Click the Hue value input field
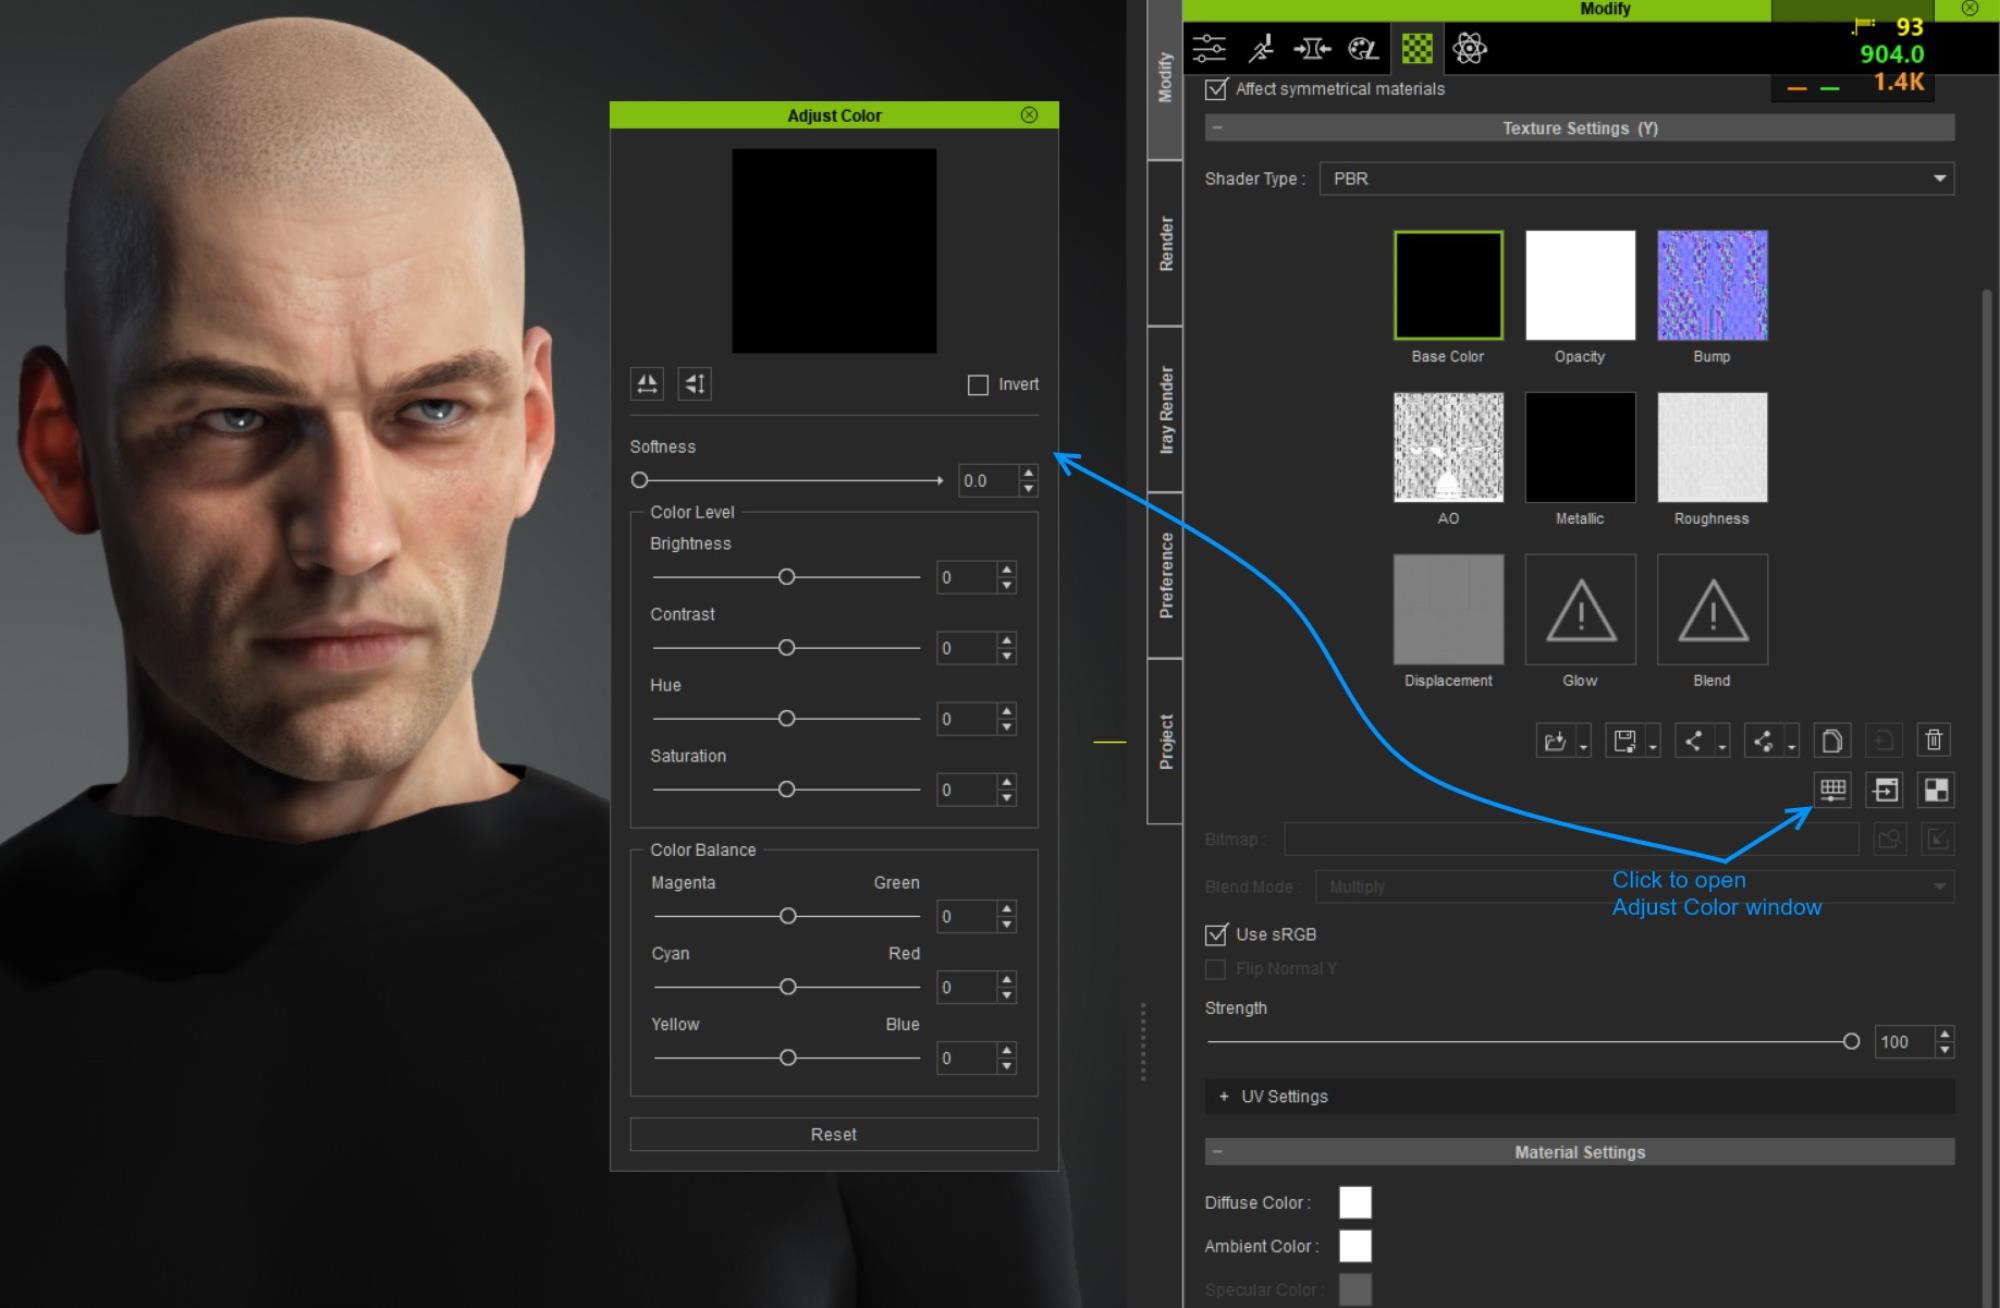The width and height of the screenshot is (2000, 1308). (967, 719)
